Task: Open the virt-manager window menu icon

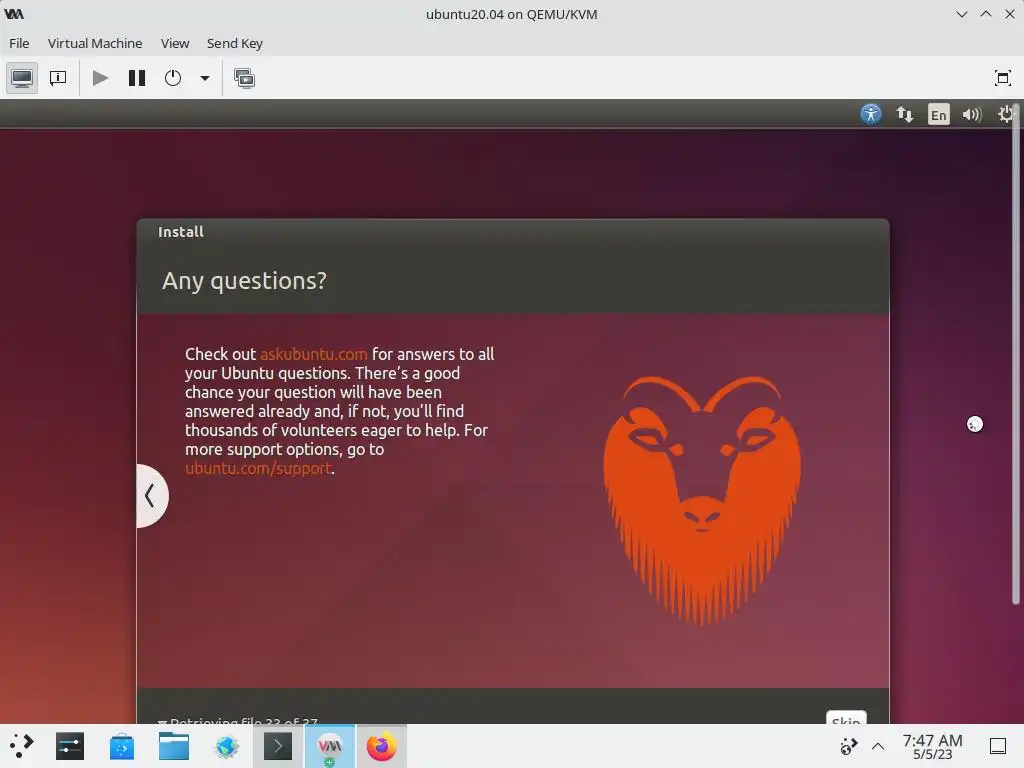Action: 14,14
